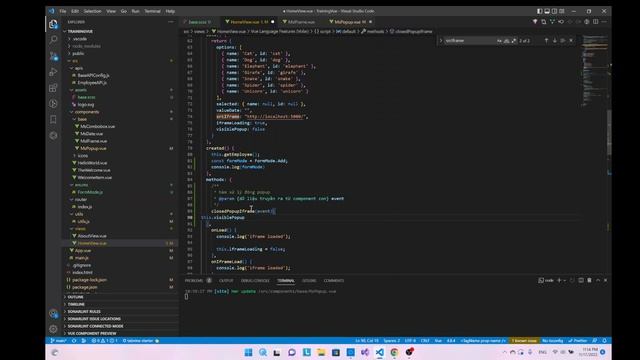Click the Prettier status bar item
Screen dimensions: 640x360
point(578,341)
